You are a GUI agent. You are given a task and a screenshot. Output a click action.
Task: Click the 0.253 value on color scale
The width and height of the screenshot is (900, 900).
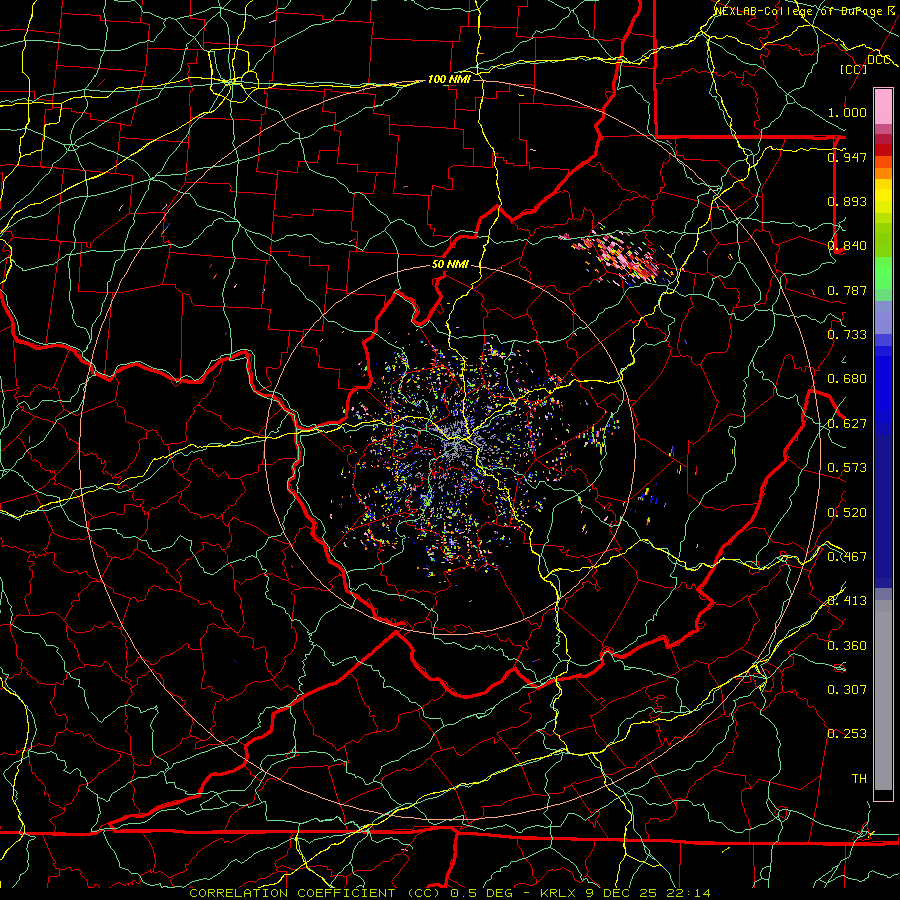847,734
